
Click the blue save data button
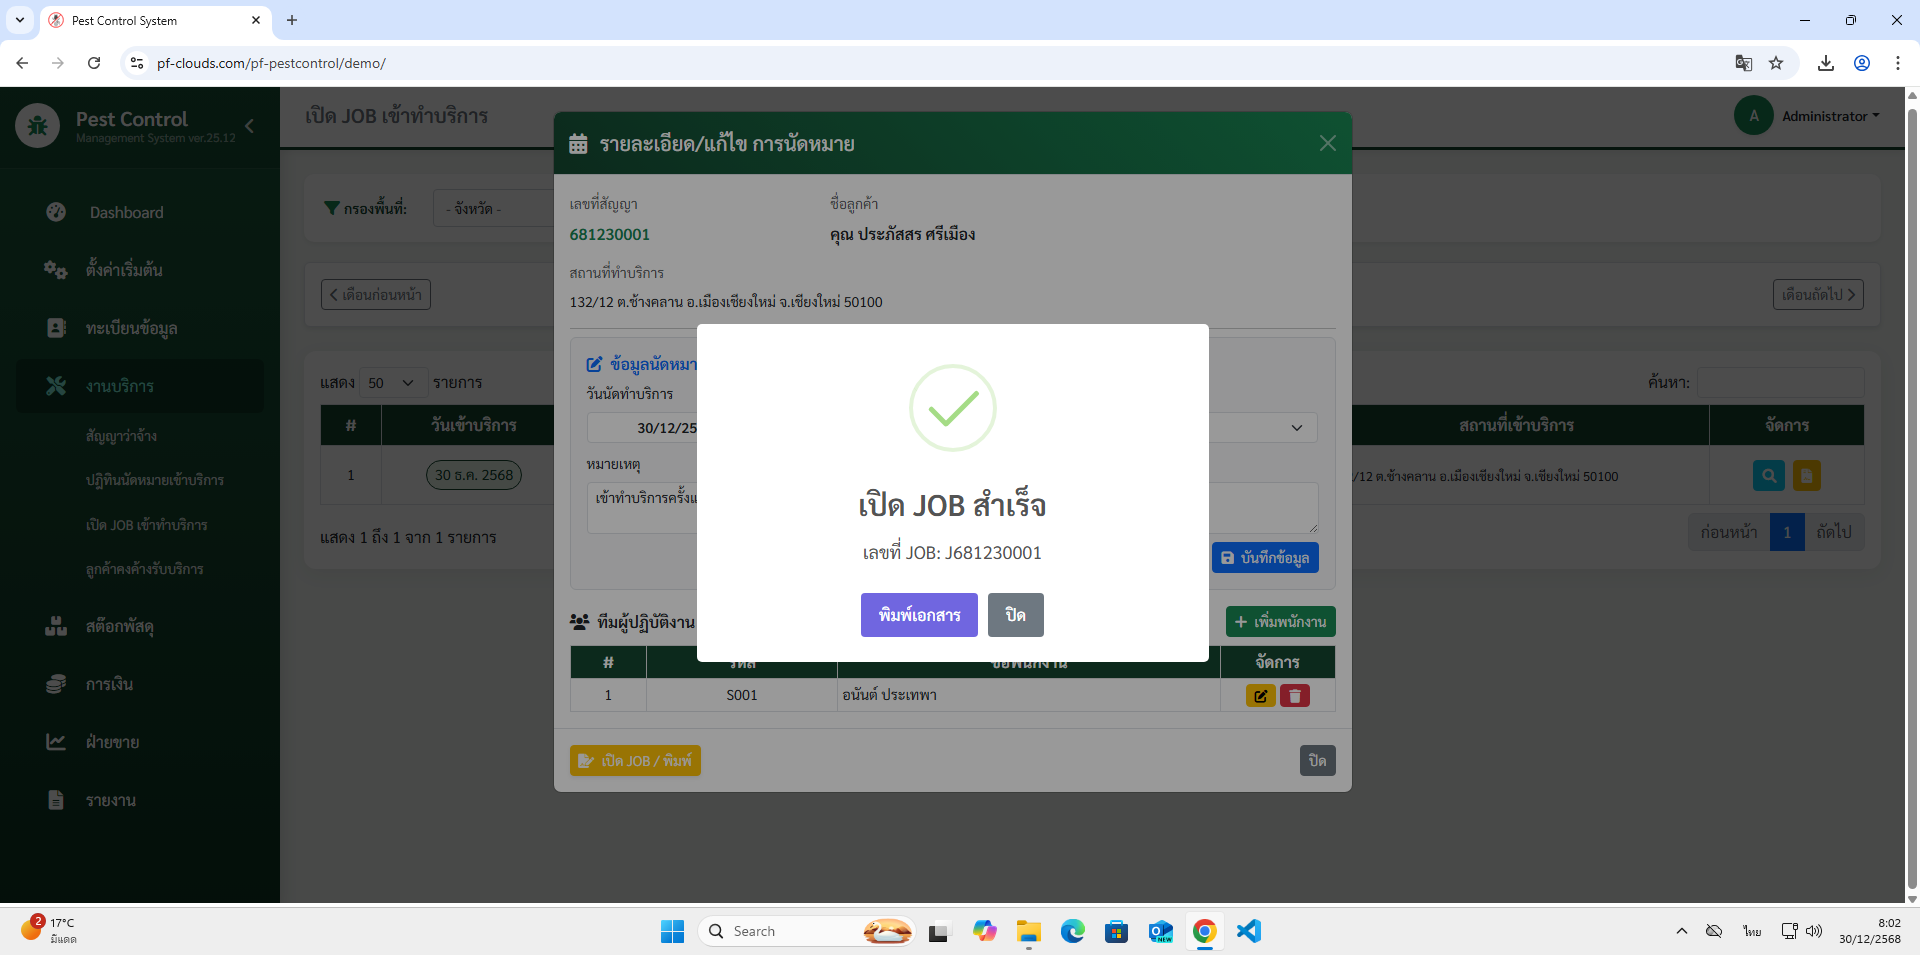pos(1265,558)
